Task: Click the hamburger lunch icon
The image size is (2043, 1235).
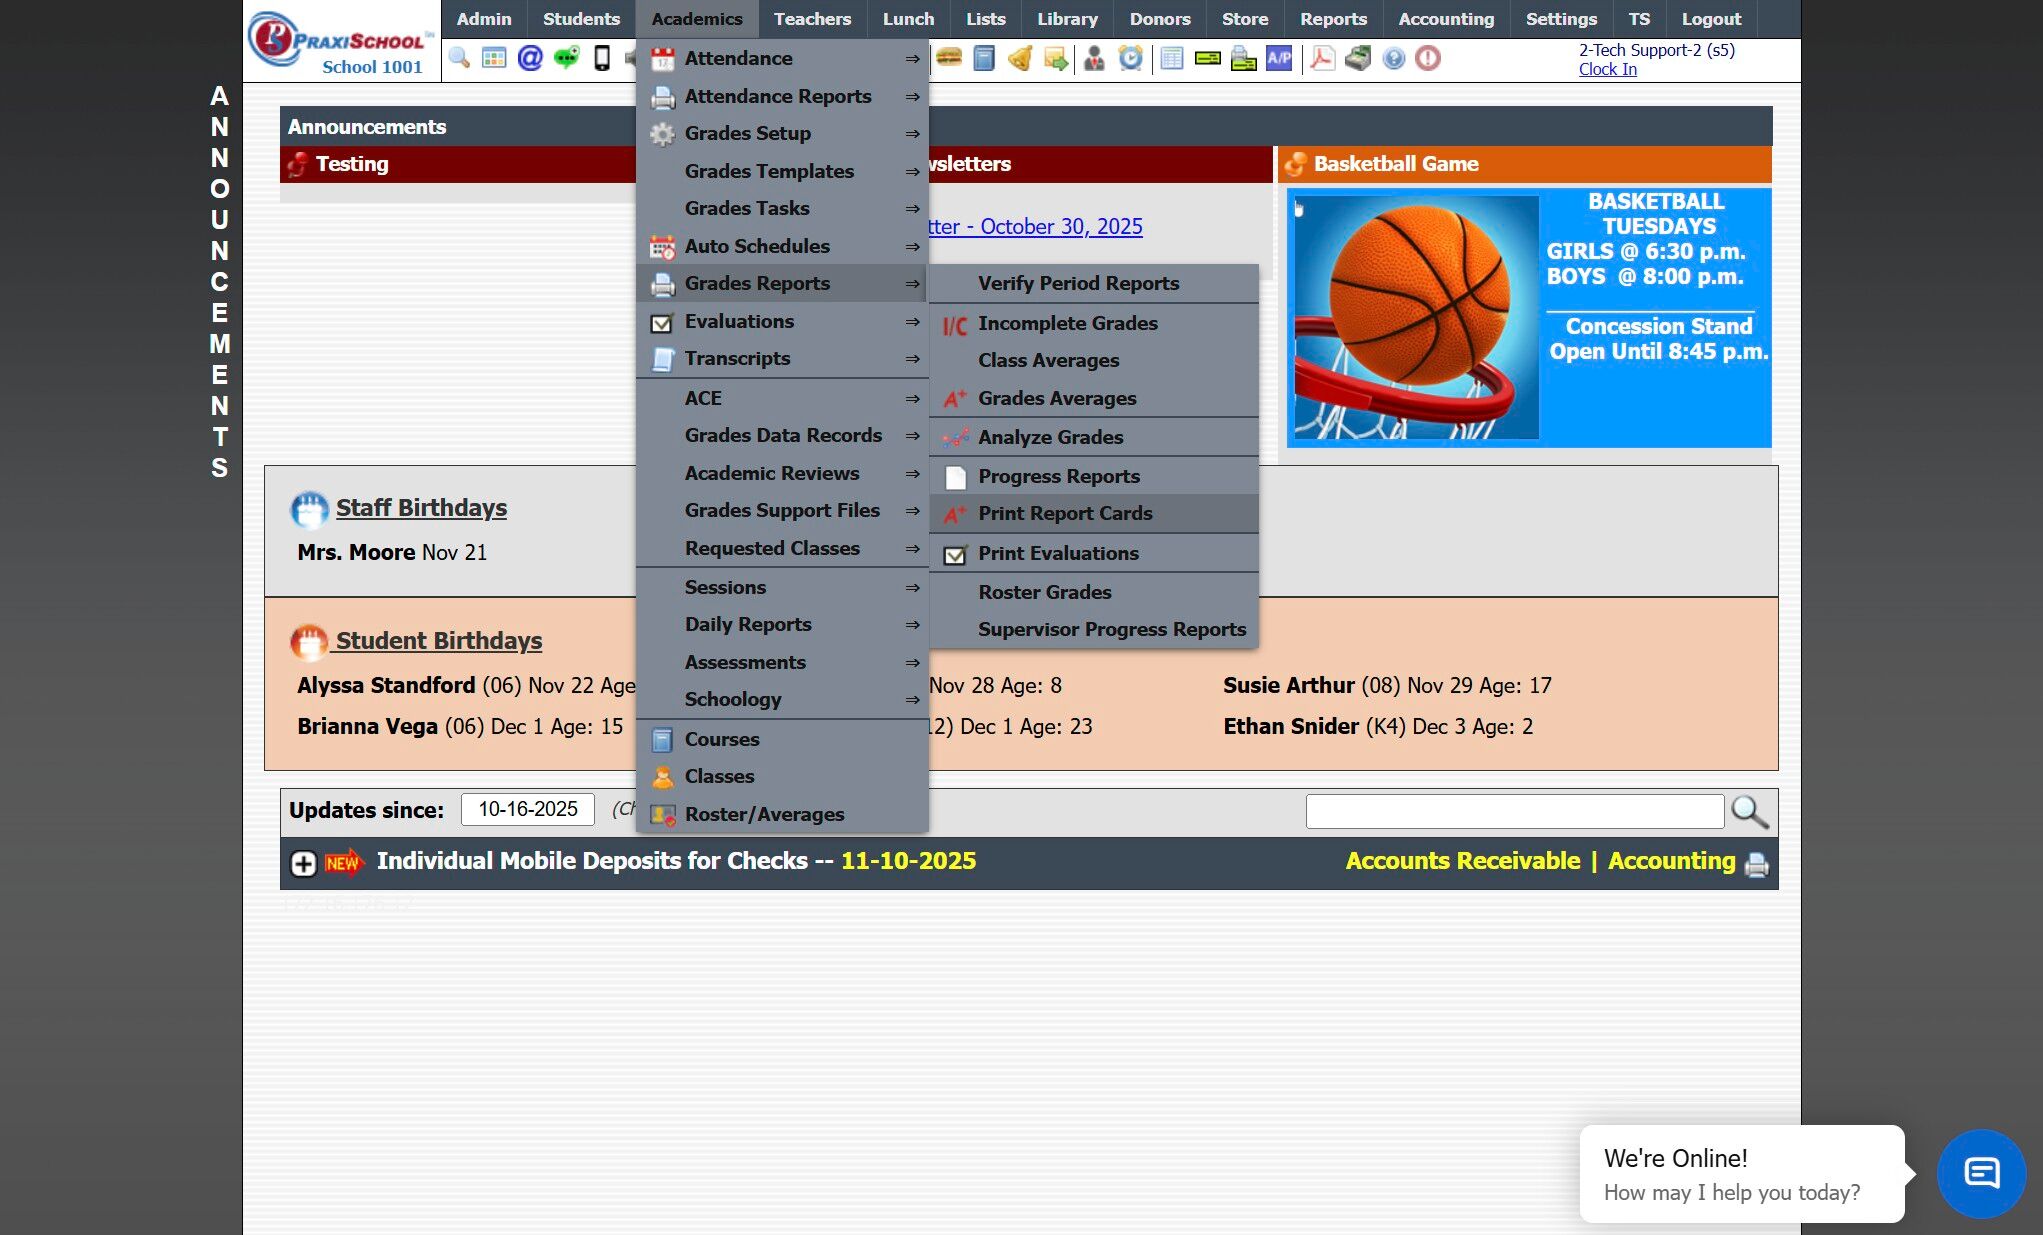Action: click(949, 58)
